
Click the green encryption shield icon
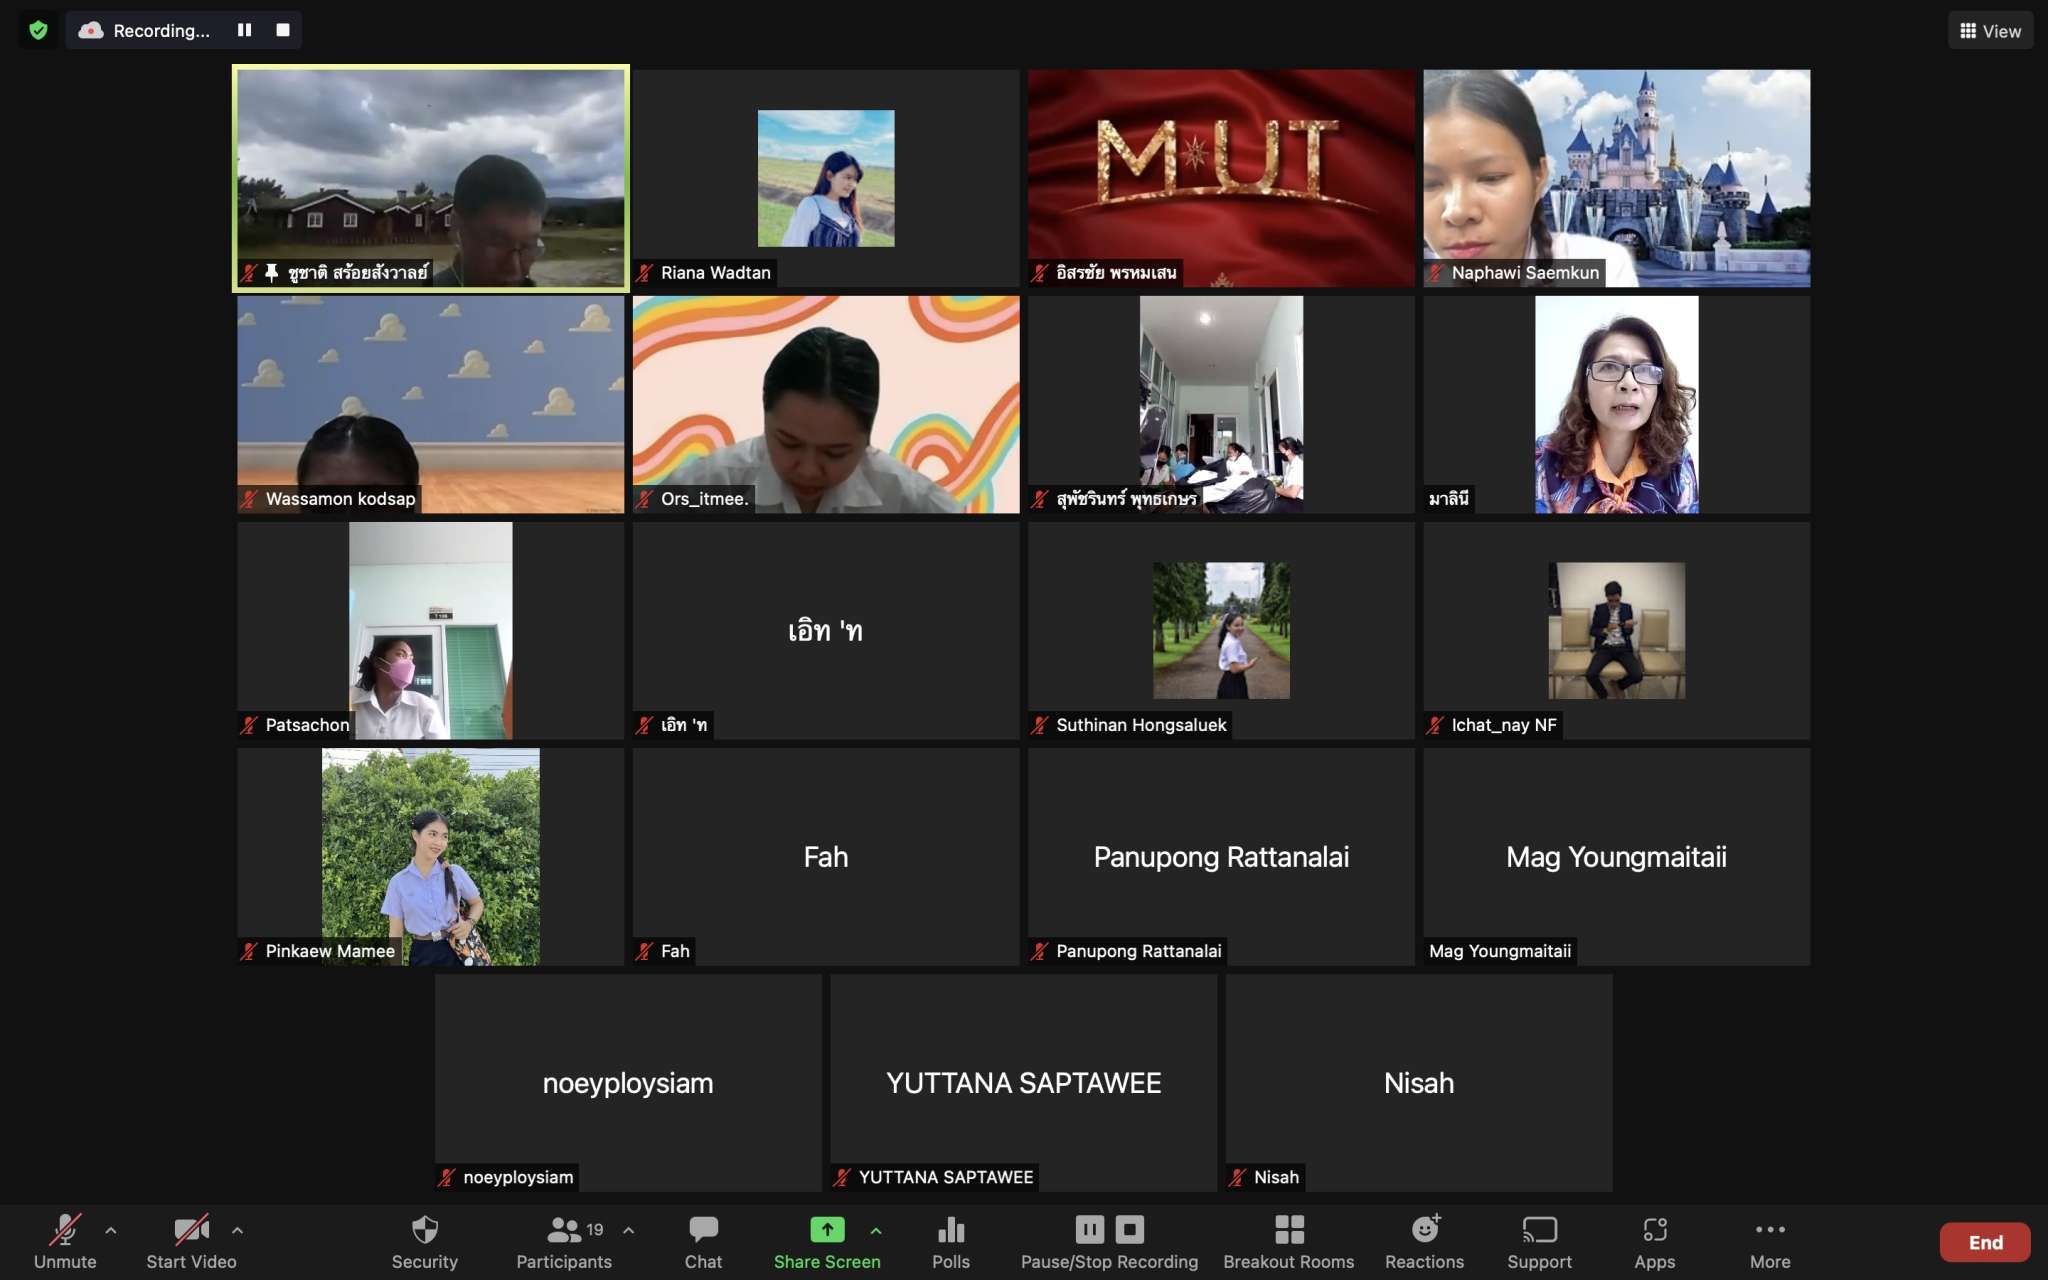click(x=38, y=30)
